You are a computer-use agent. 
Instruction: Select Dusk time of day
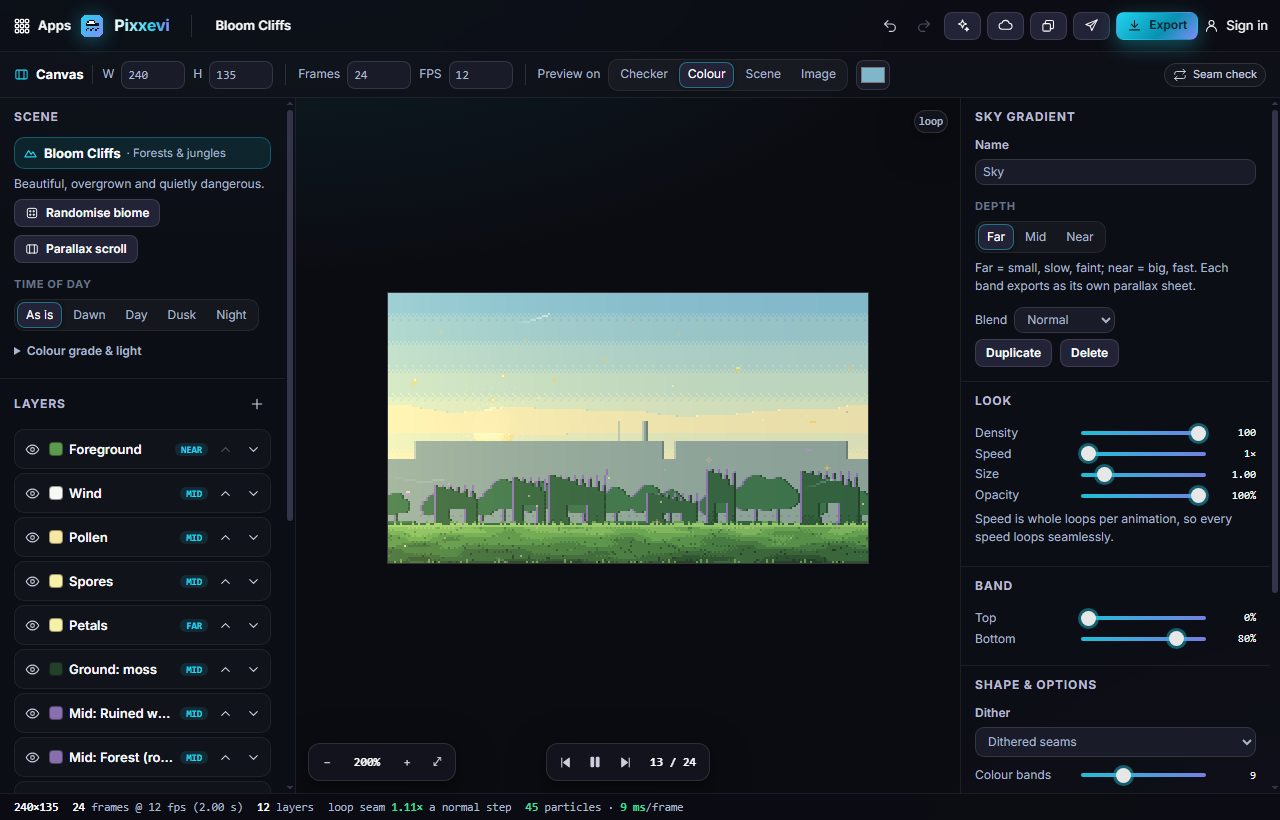[x=182, y=315]
